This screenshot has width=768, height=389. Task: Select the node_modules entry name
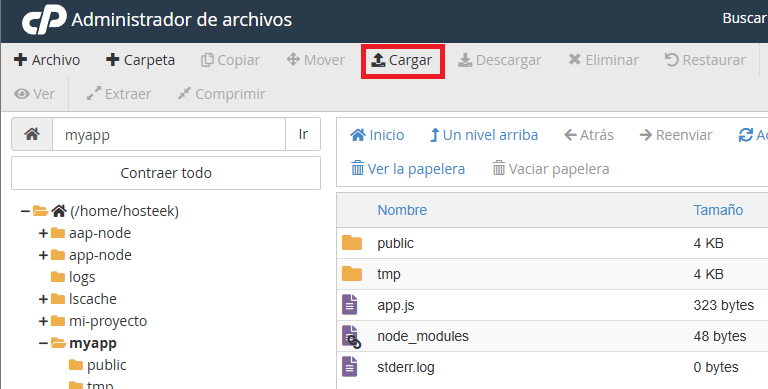(423, 336)
